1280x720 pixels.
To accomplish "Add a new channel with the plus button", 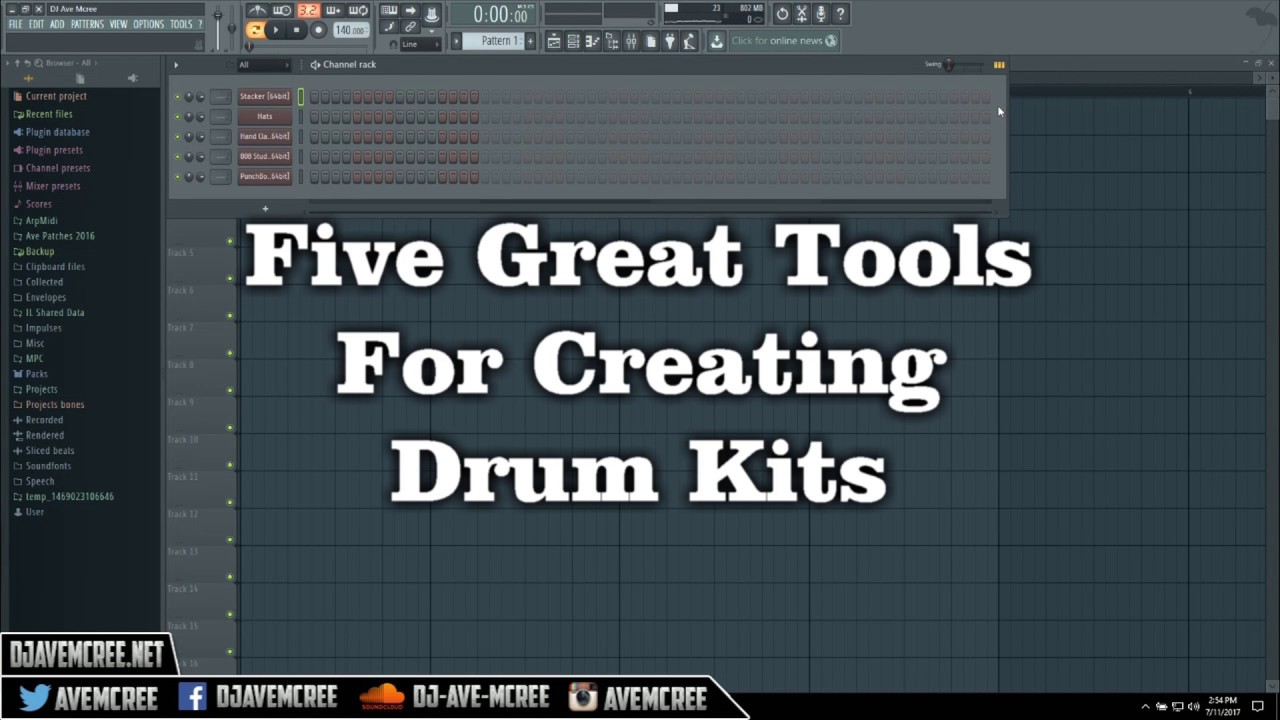I will [265, 209].
